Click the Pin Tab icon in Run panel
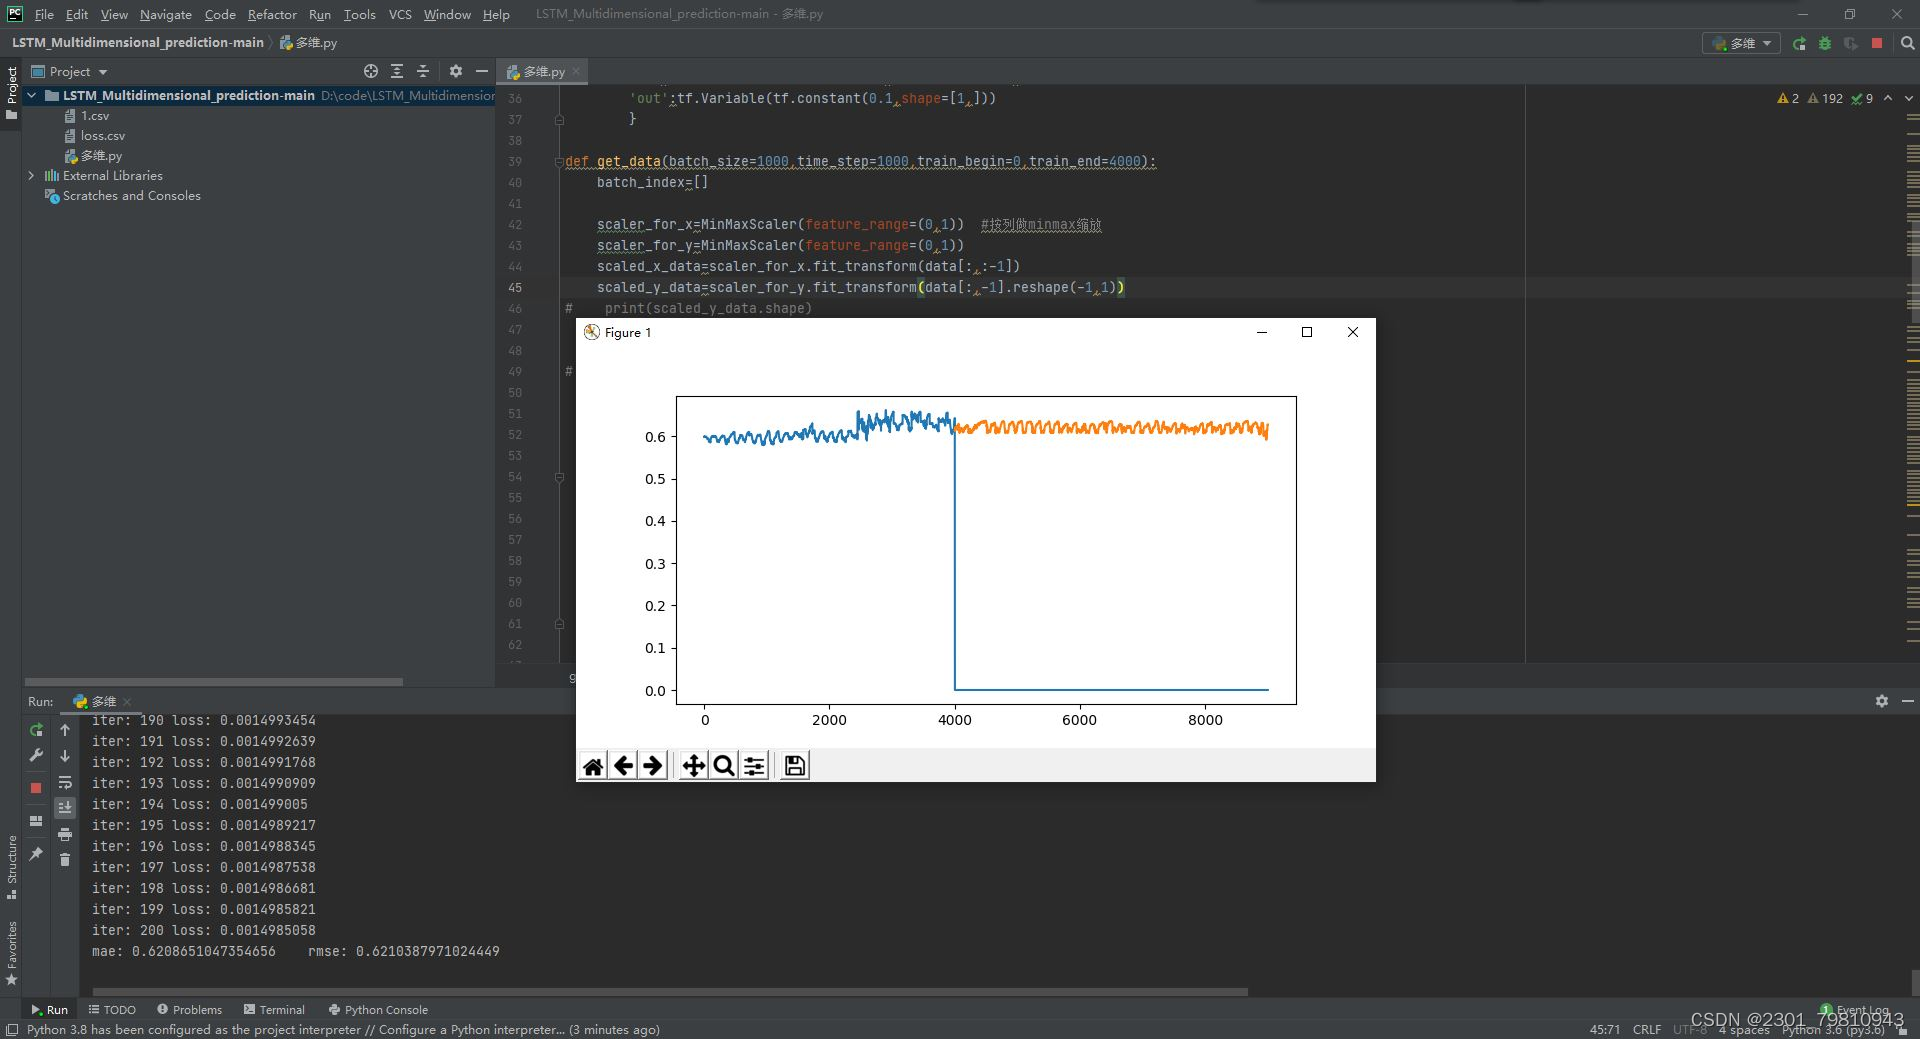The image size is (1920, 1039). (36, 853)
